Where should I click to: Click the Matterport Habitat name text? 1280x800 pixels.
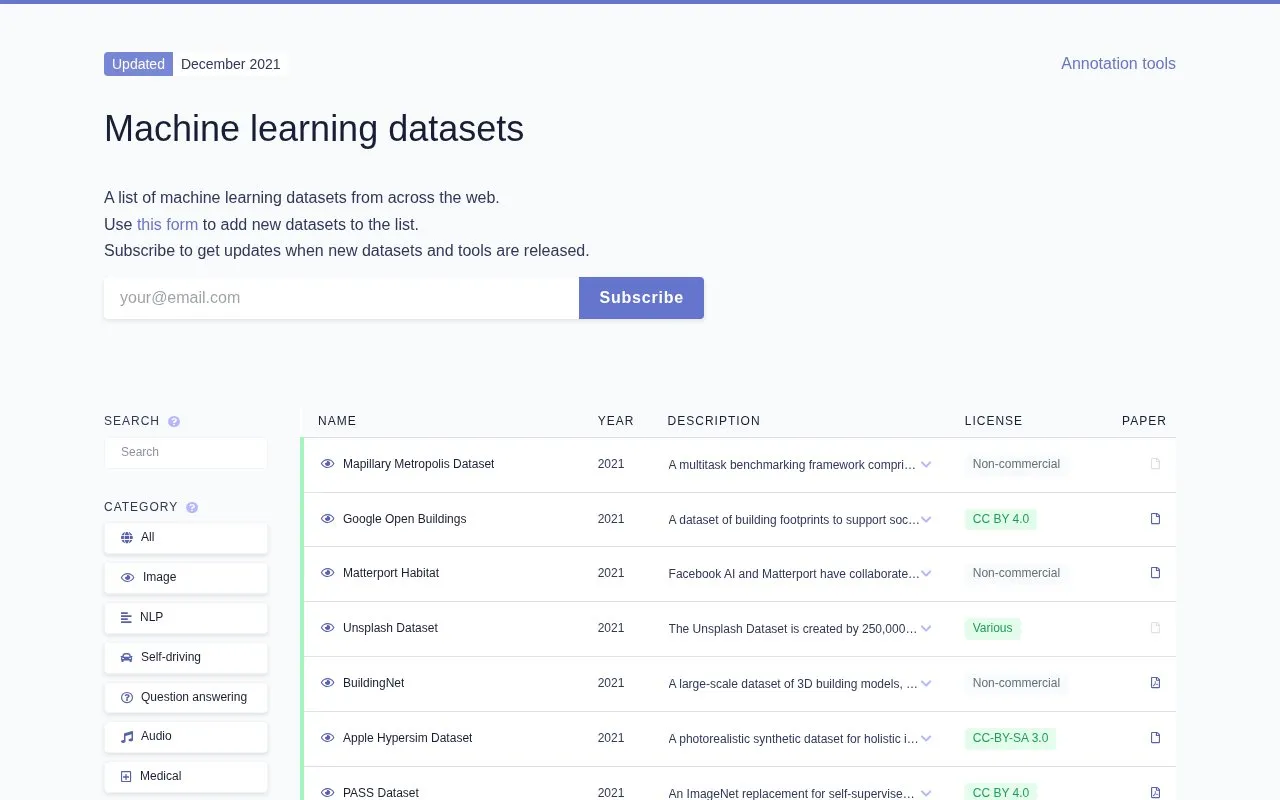[391, 573]
